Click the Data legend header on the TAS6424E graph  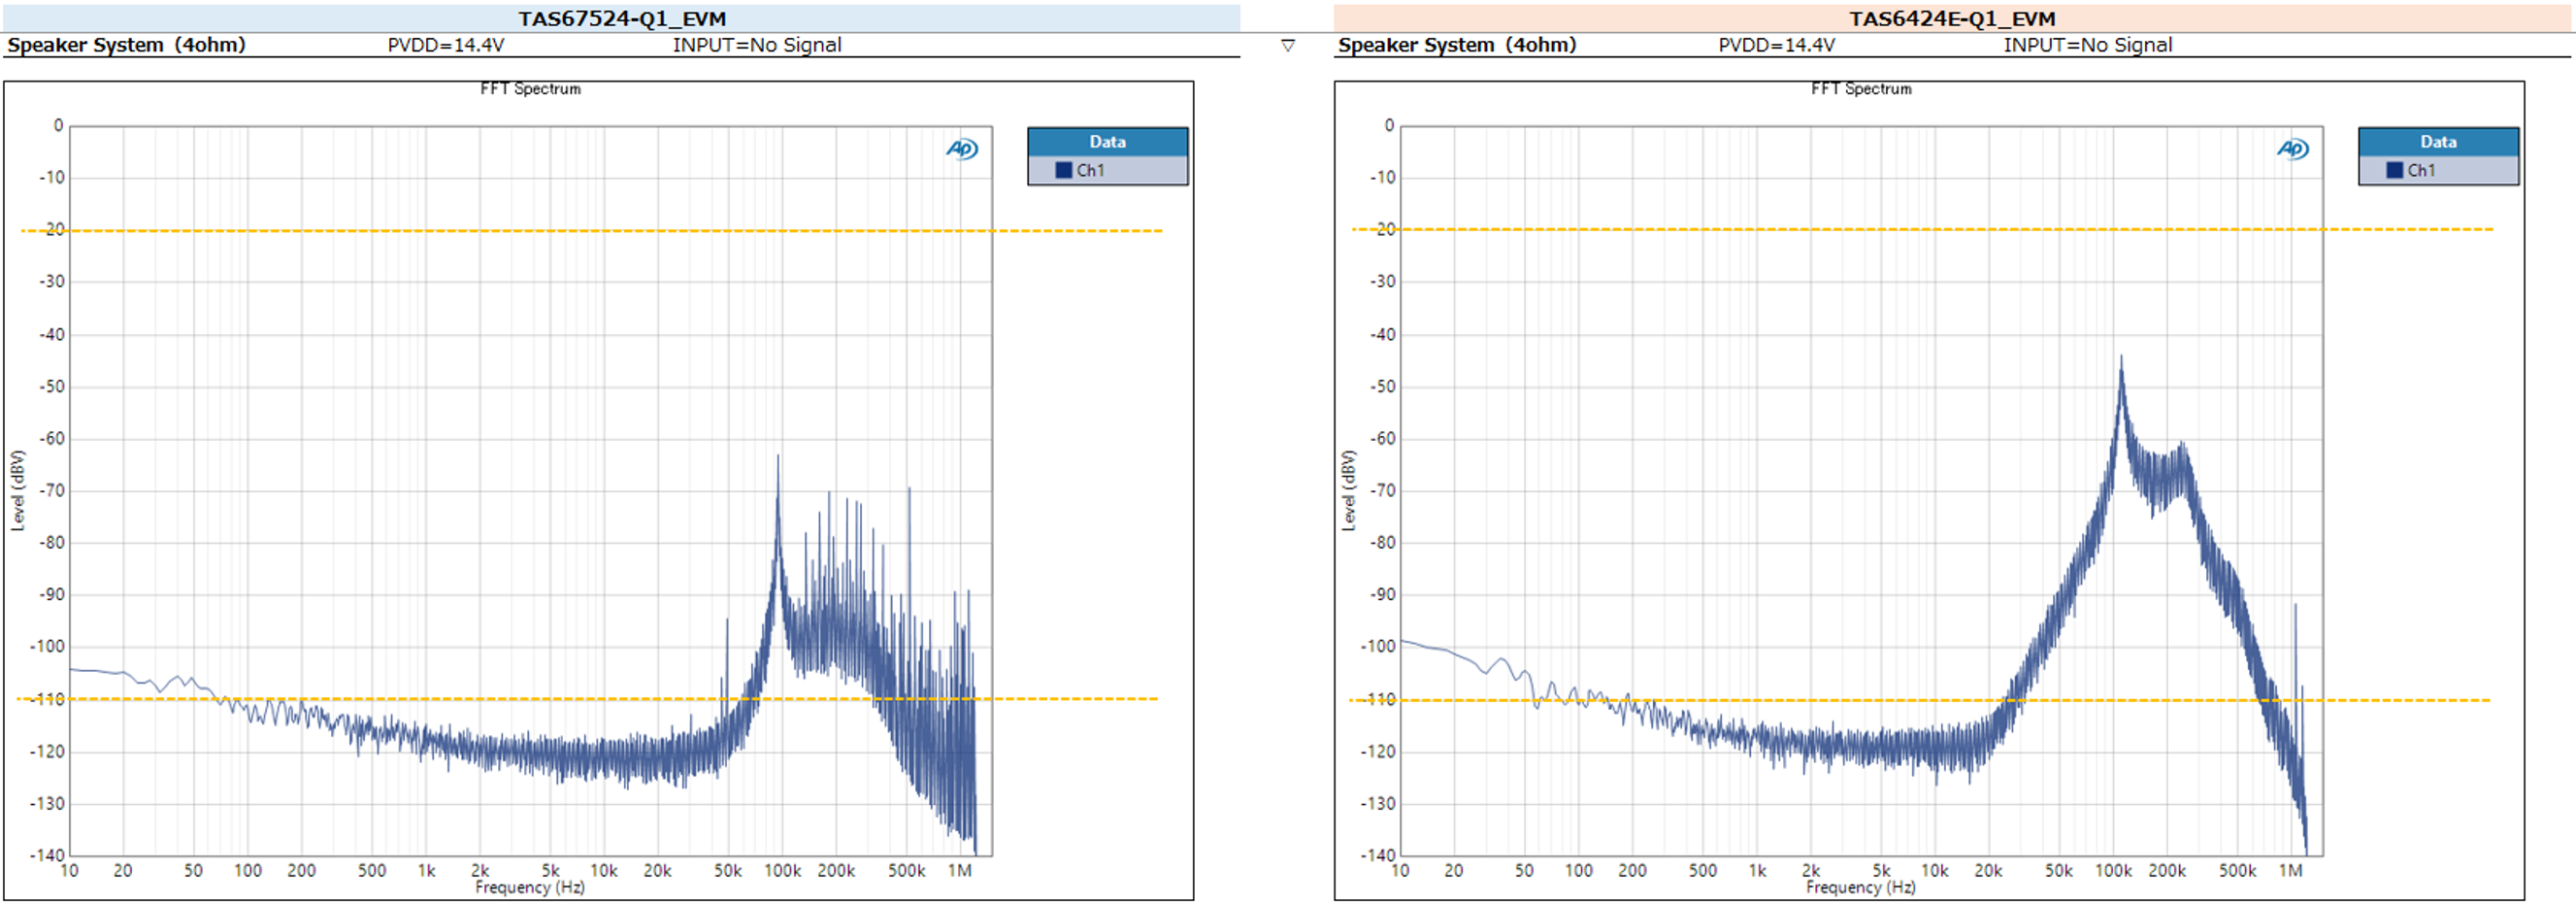[x=2439, y=142]
